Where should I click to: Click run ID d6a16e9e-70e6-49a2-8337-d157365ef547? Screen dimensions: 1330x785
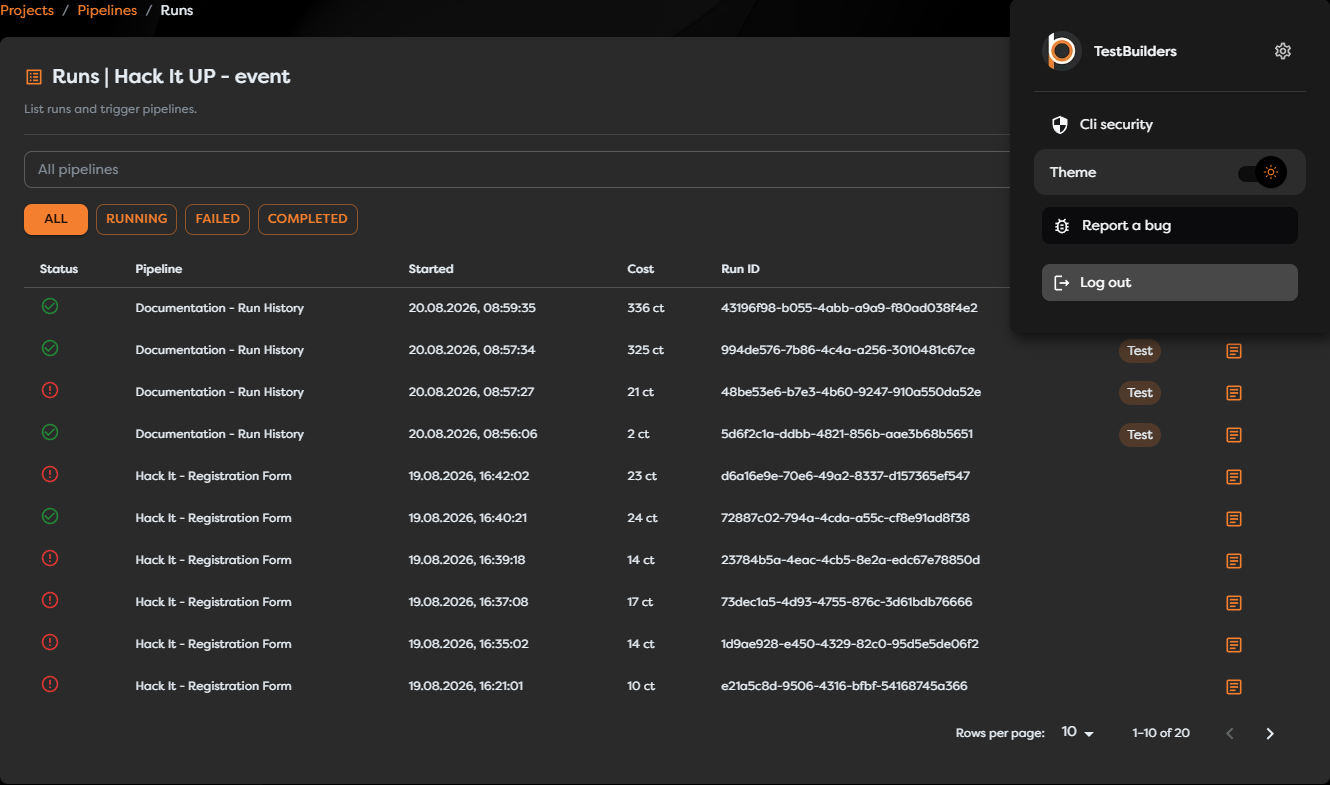pyautogui.click(x=845, y=476)
